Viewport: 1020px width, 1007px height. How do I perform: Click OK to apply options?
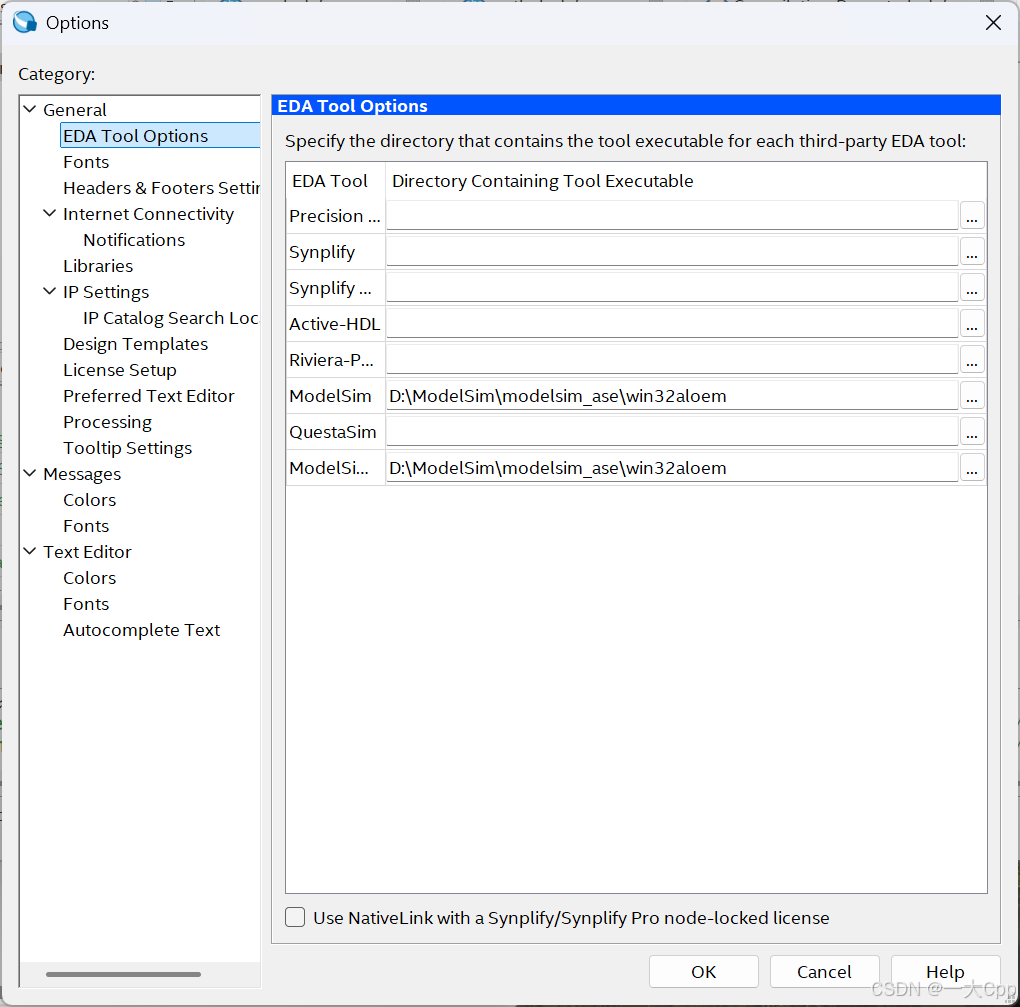(x=703, y=971)
